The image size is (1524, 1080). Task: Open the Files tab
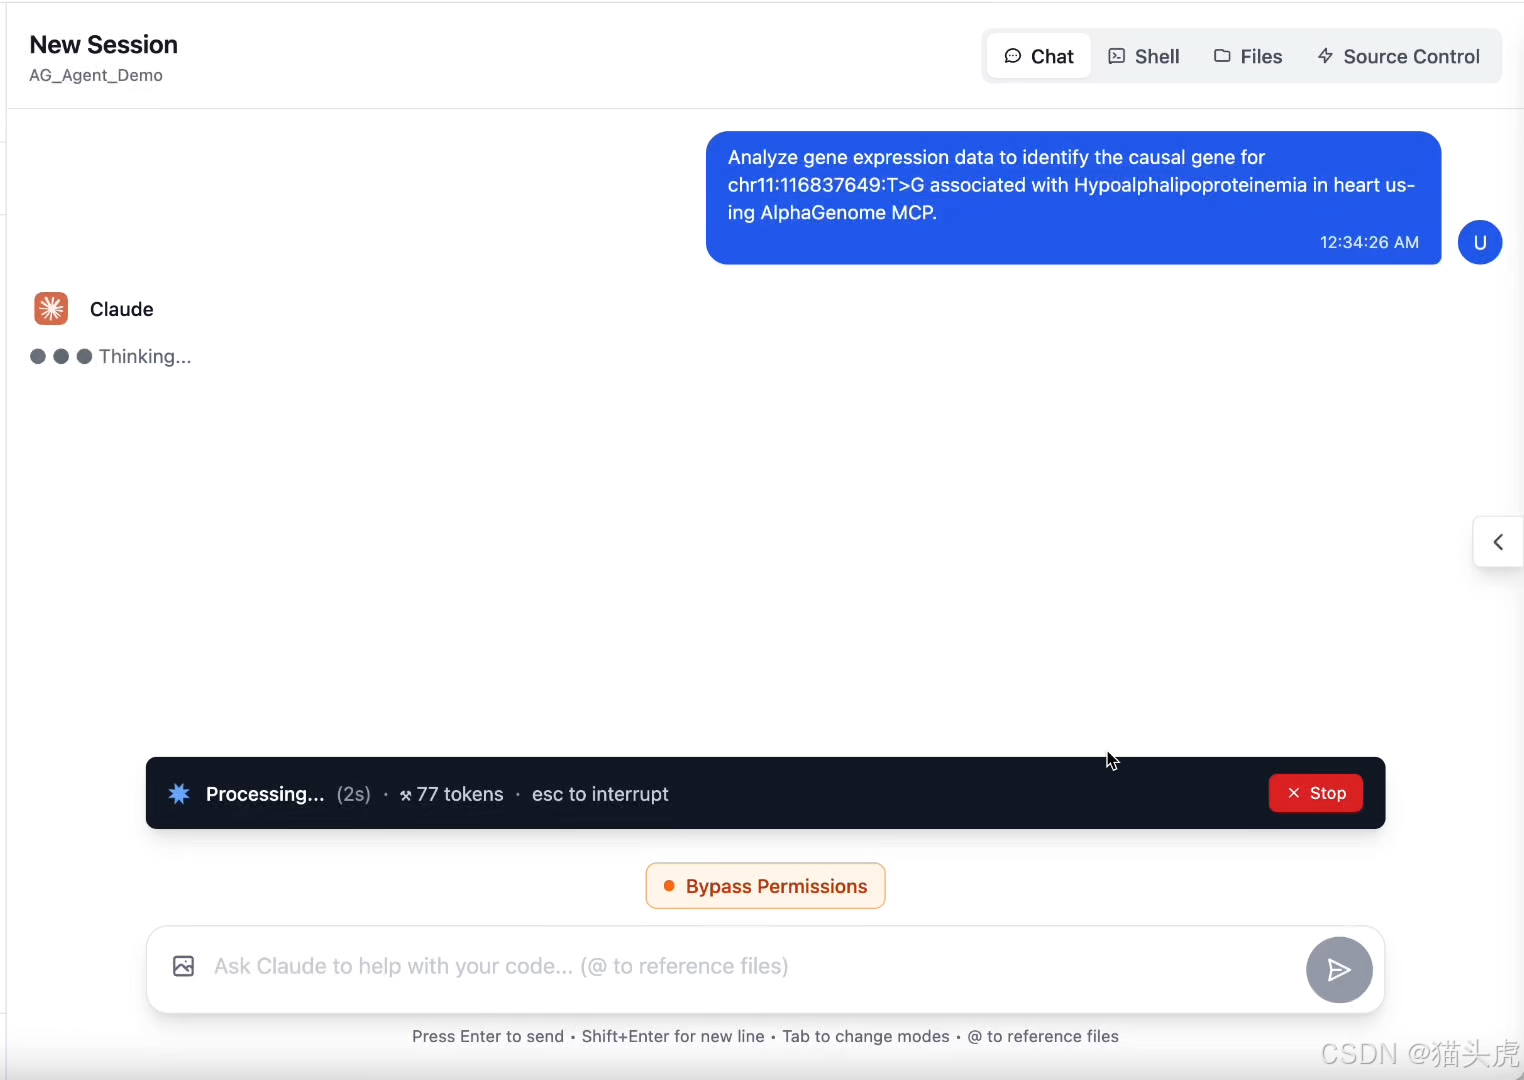[1248, 57]
